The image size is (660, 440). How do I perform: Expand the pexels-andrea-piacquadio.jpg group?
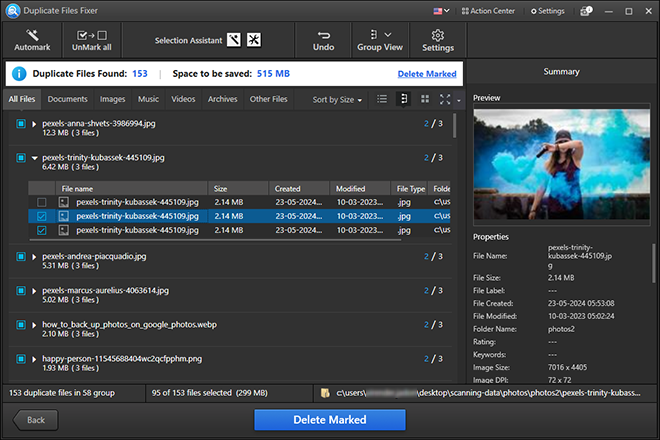[x=35, y=257]
